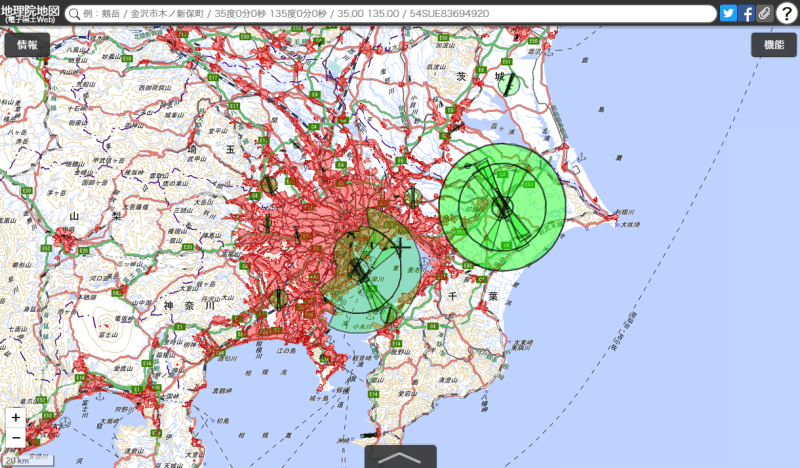This screenshot has height=468, width=800.
Task: Focus the place-name search field
Action: tap(390, 14)
